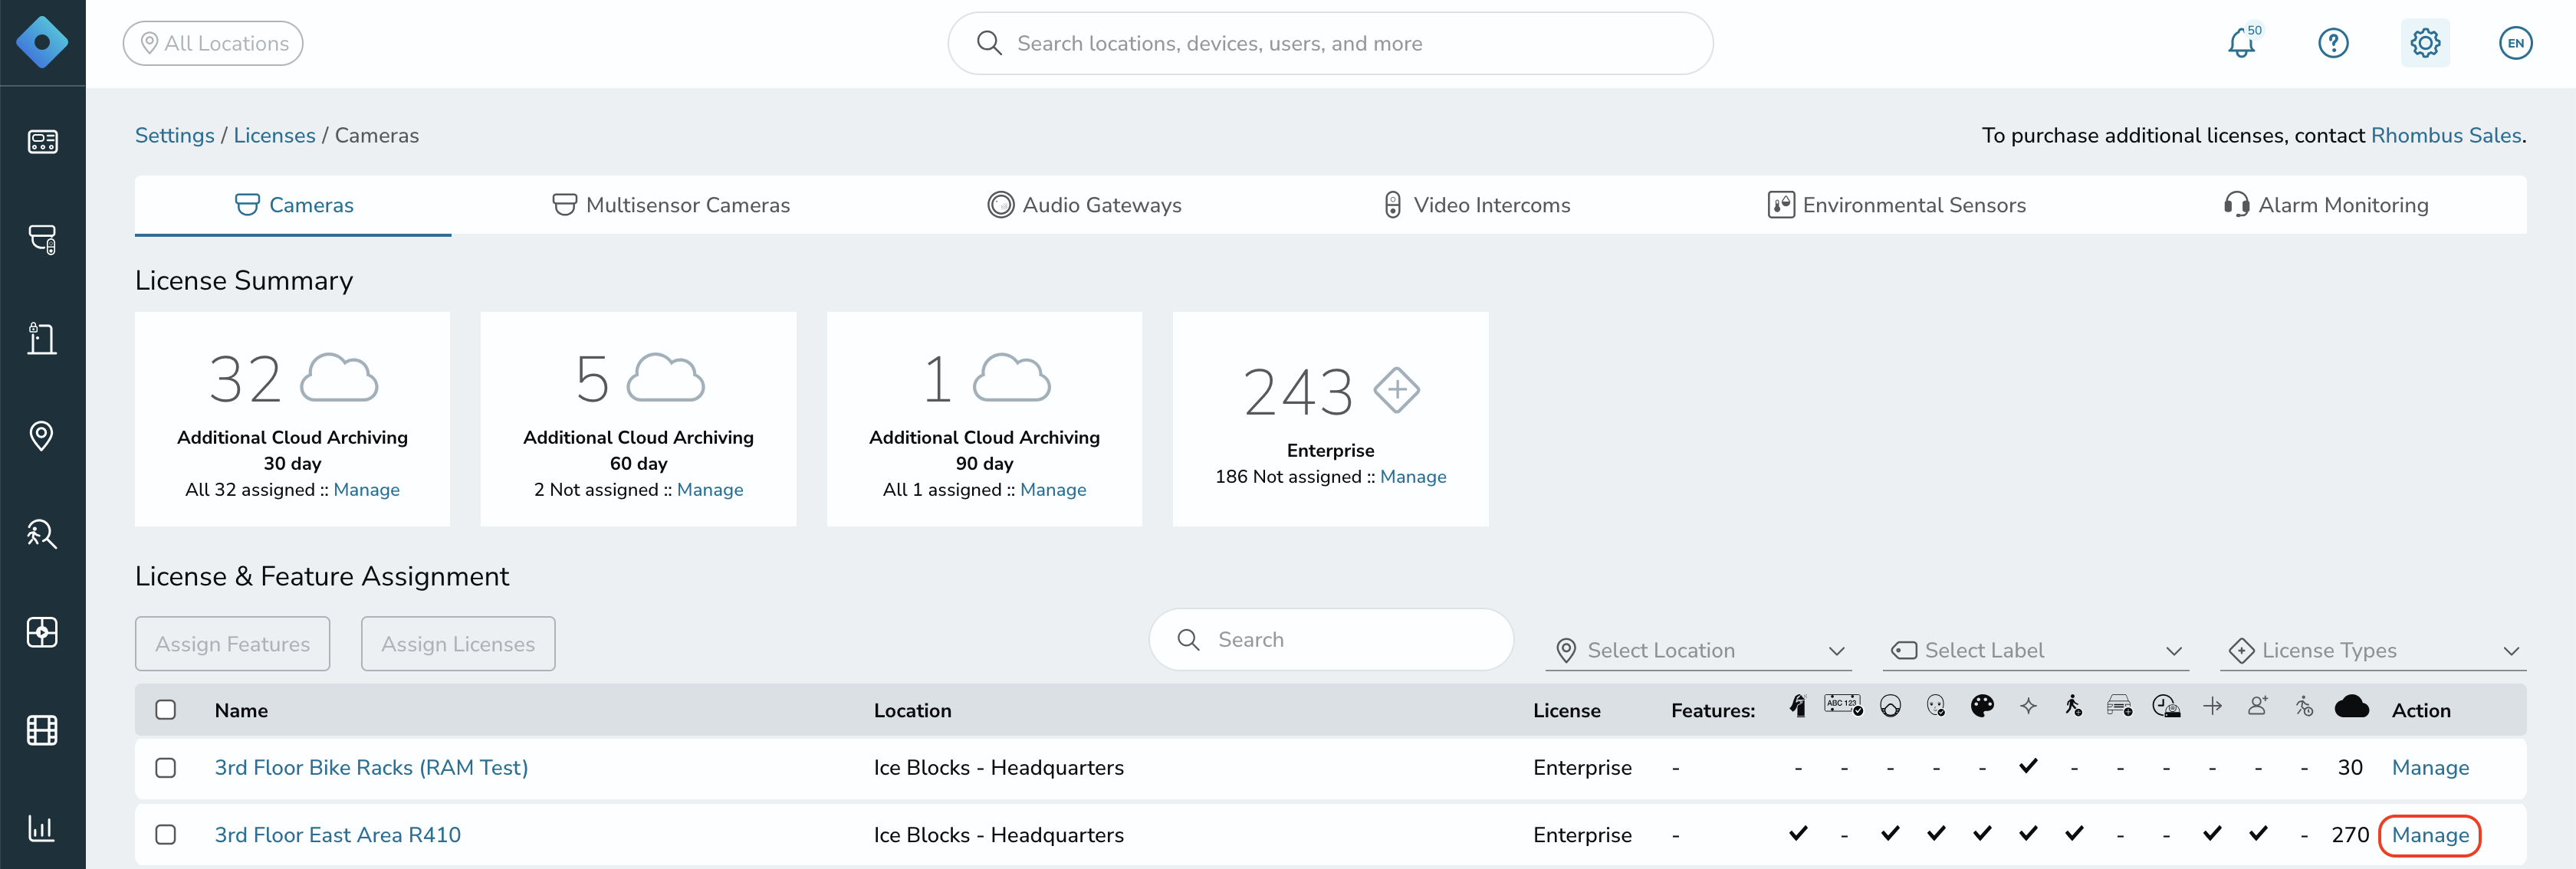2576x869 pixels.
Task: Switch to the Alarm Monitoring tab
Action: [2326, 205]
